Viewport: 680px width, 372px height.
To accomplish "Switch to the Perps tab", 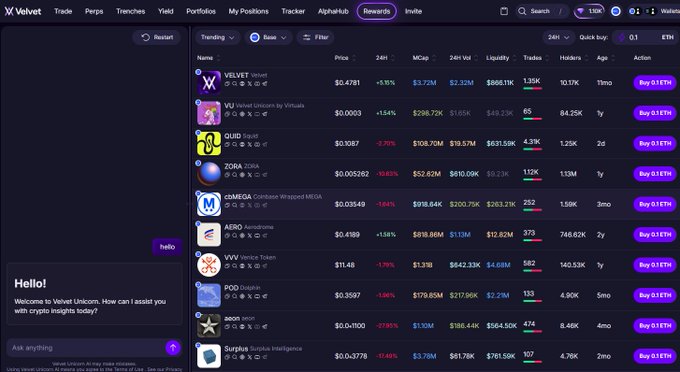I will 94,11.
